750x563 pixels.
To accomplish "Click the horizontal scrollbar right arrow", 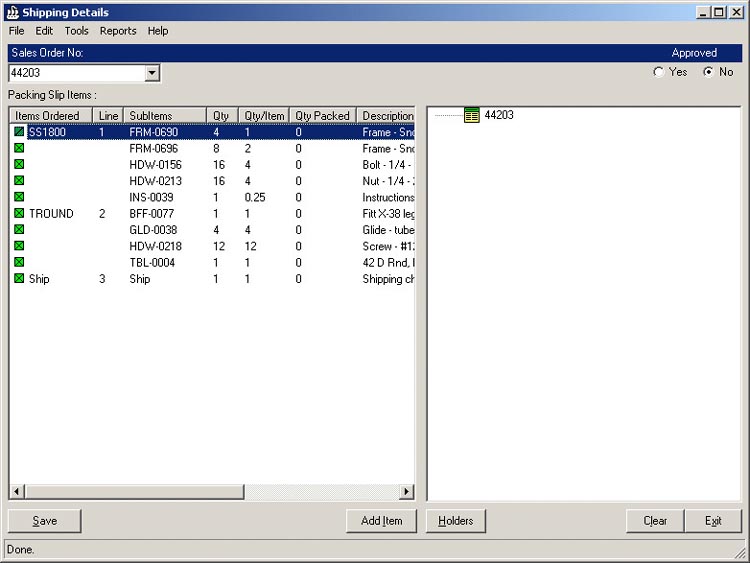I will [406, 492].
